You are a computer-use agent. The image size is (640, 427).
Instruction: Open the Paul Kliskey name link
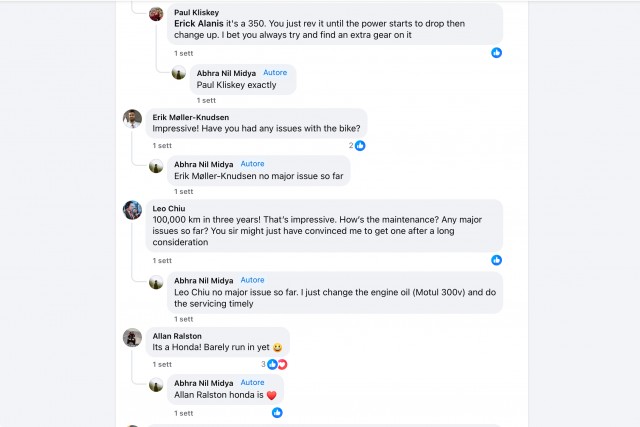coord(195,12)
